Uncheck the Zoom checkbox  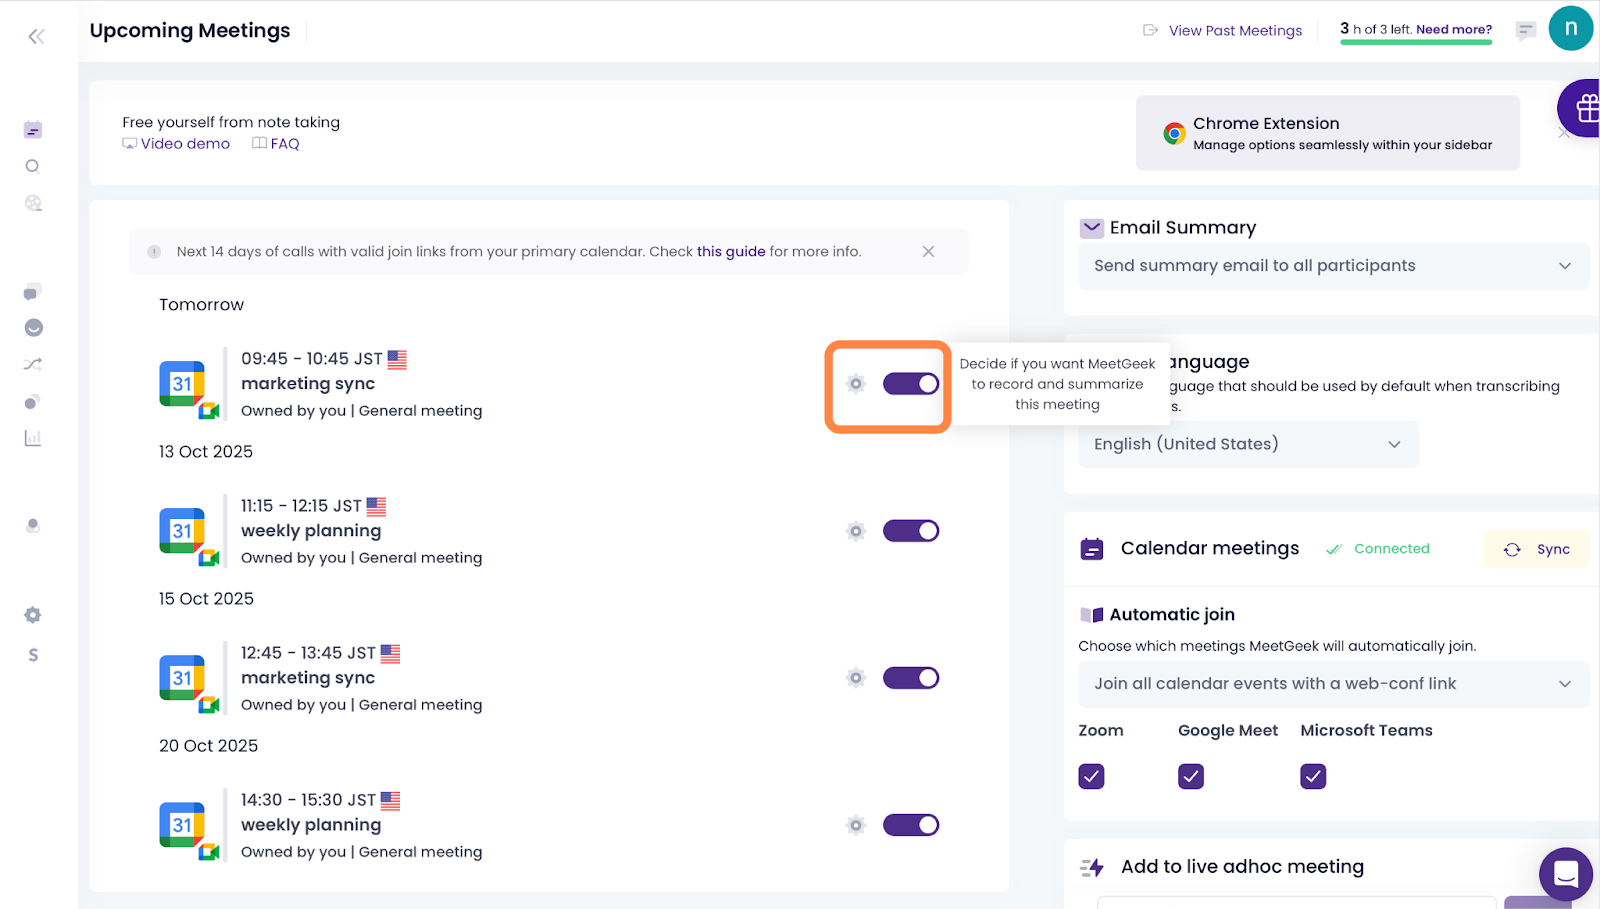tap(1091, 776)
